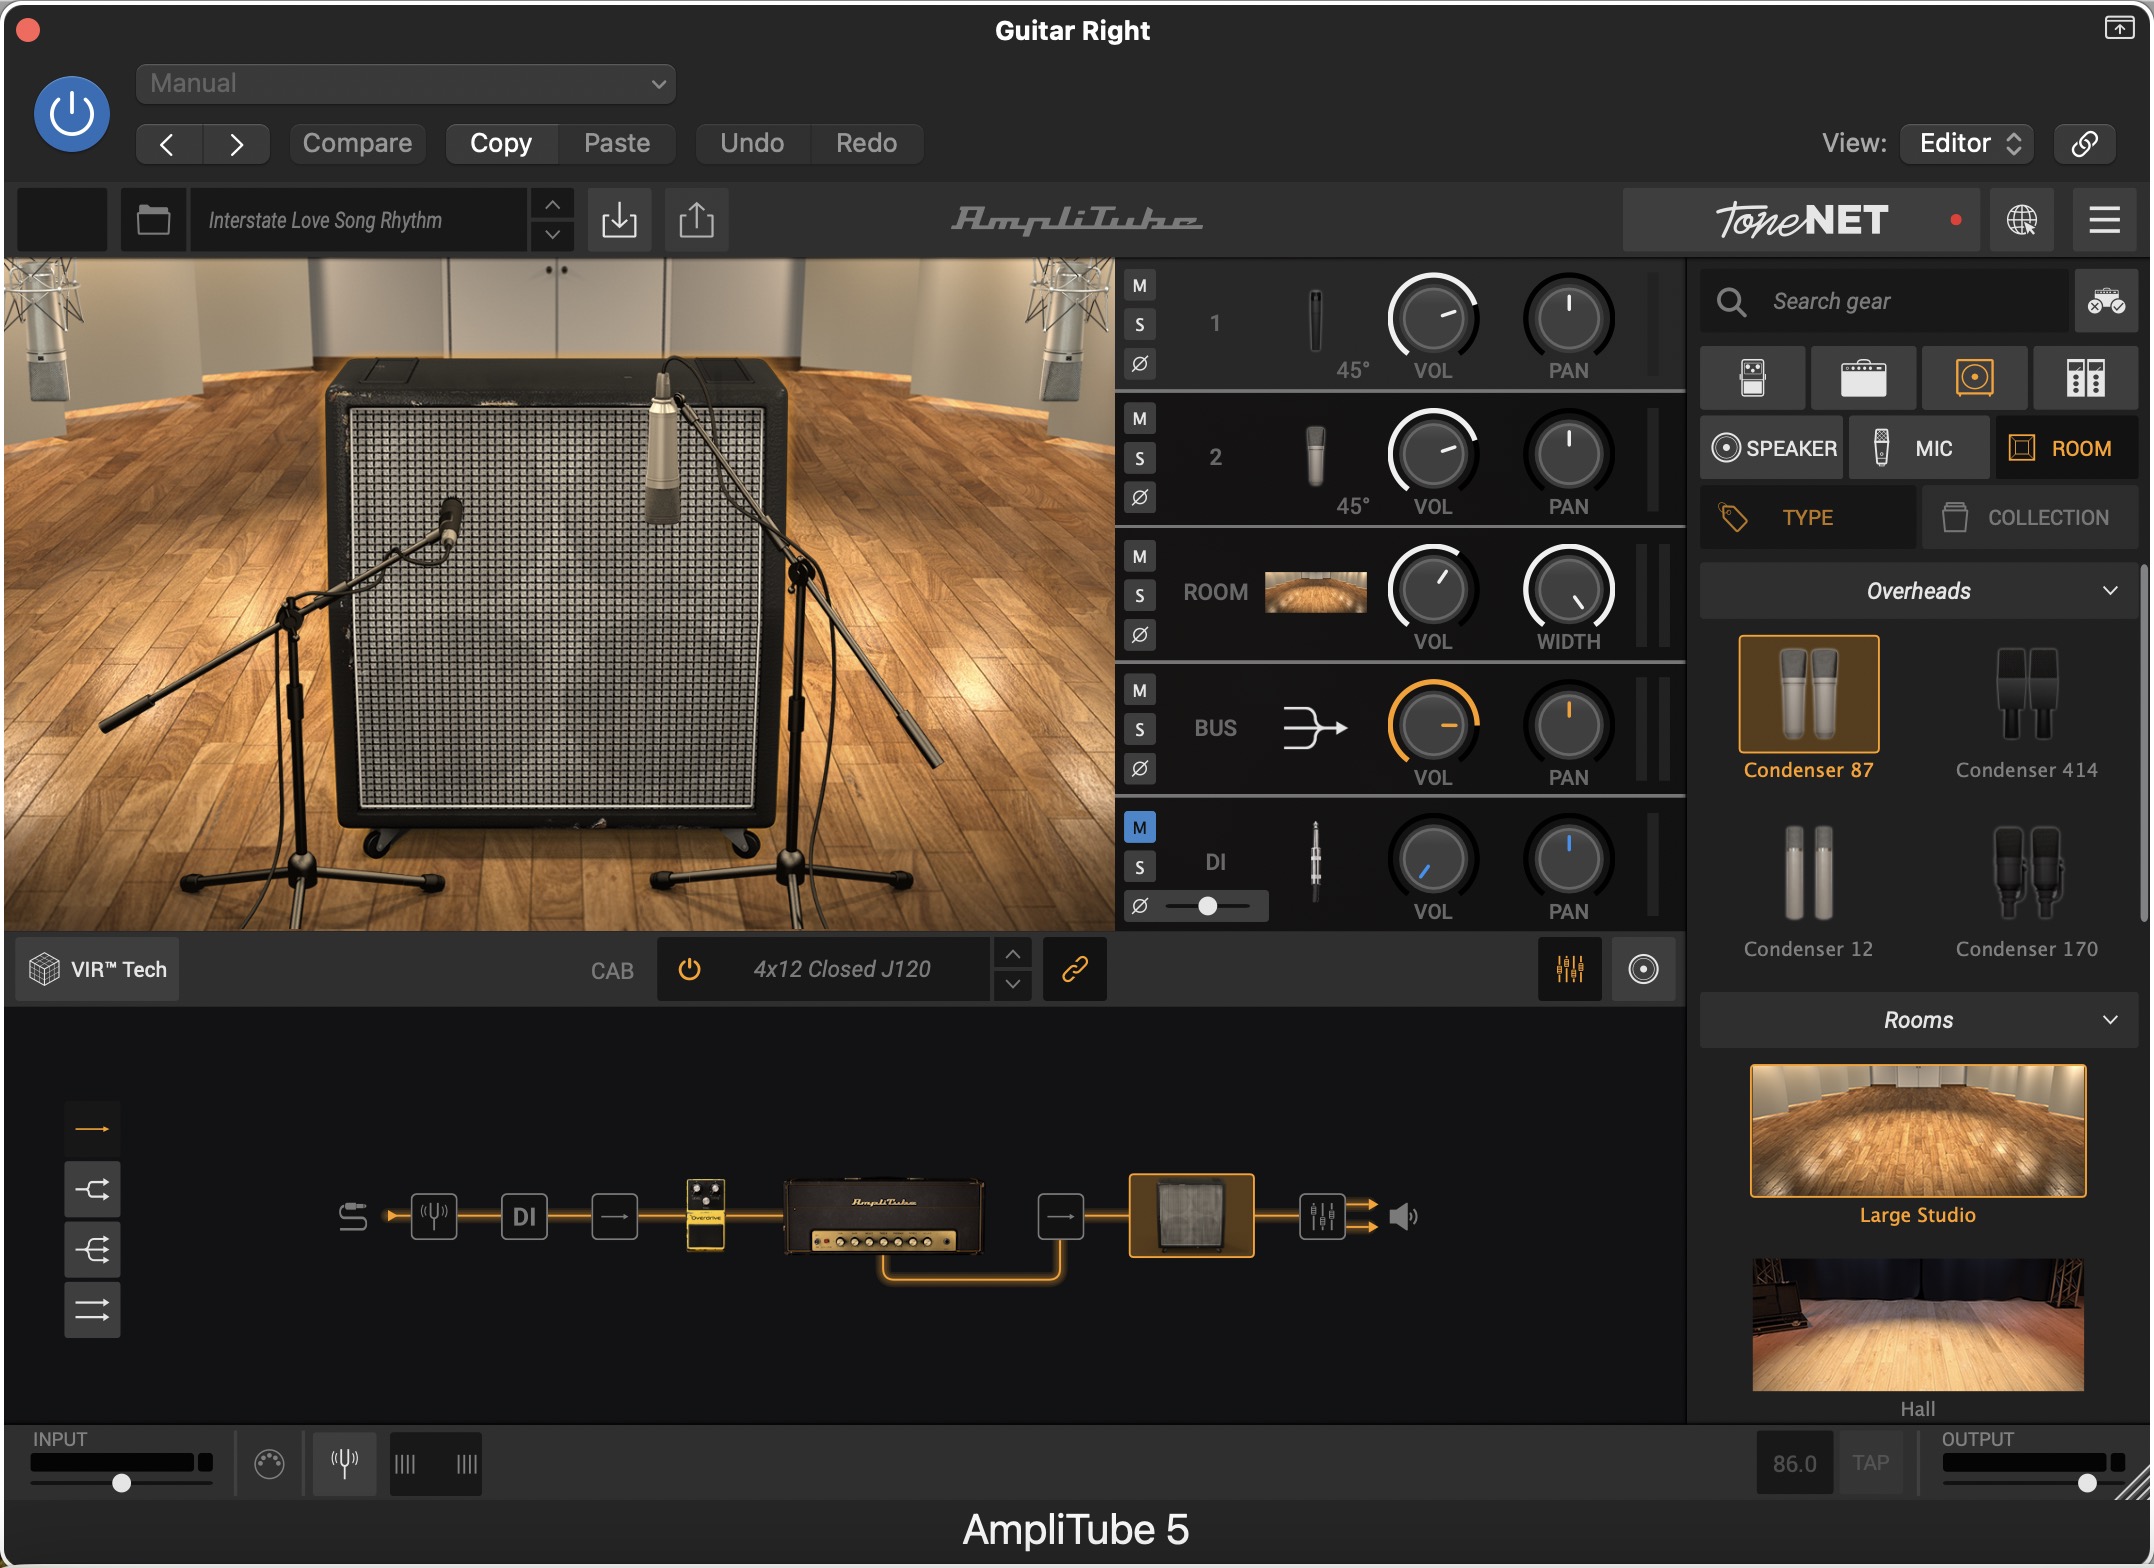Viewport: 2154px width, 1568px height.
Task: Click the DI phase delay slider
Action: click(x=1208, y=906)
